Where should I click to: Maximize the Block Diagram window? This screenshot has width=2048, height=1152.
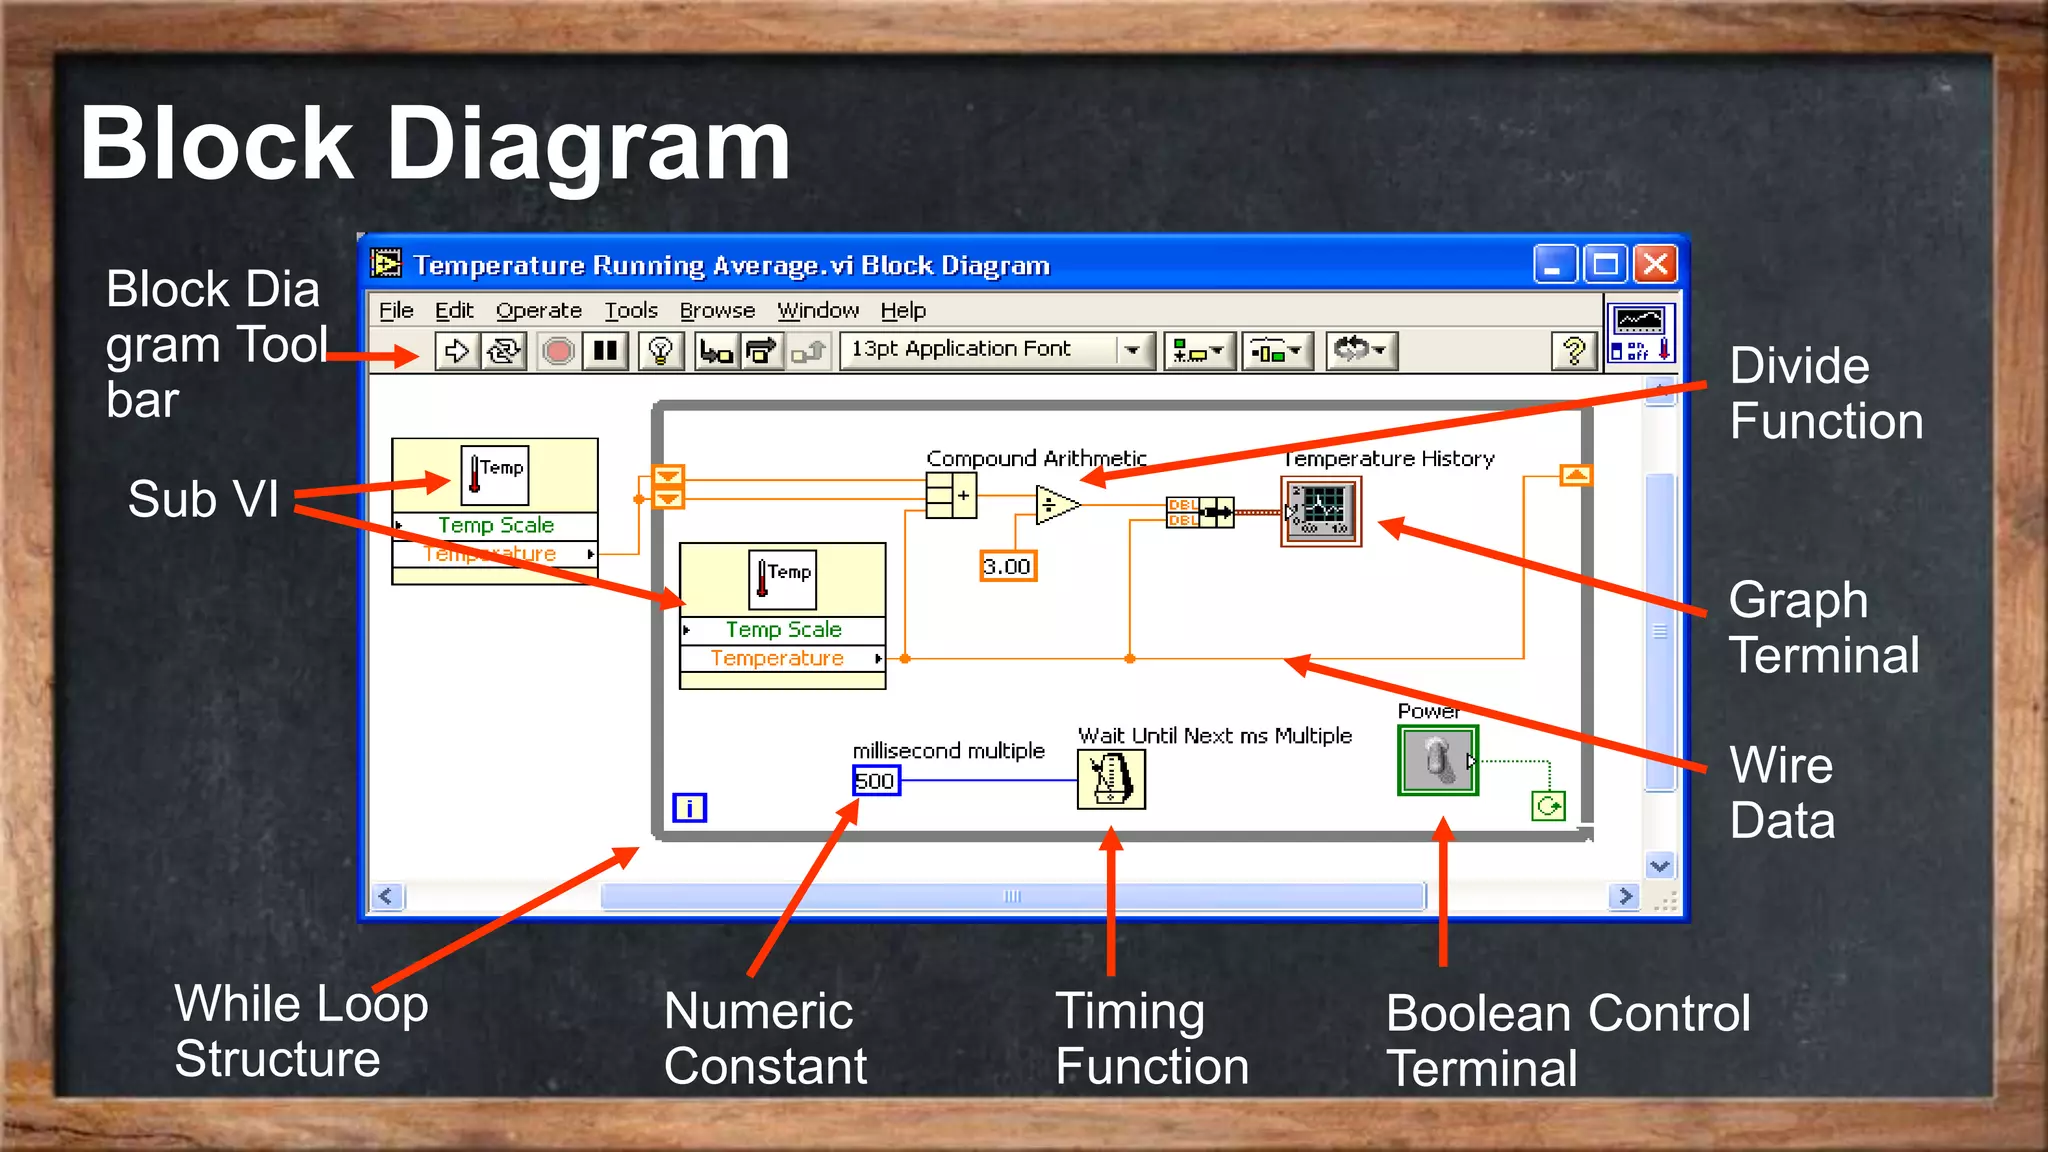point(1605,265)
